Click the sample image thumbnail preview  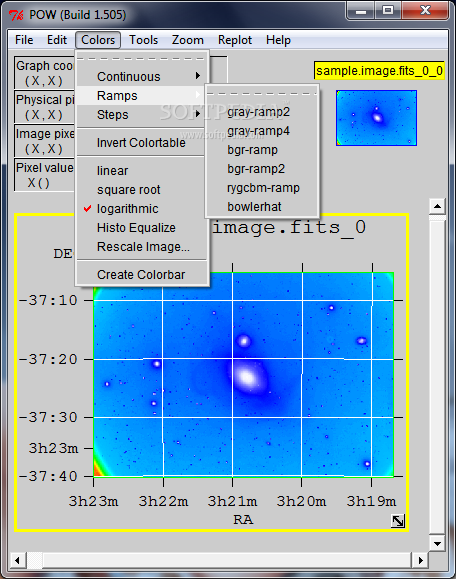[377, 118]
